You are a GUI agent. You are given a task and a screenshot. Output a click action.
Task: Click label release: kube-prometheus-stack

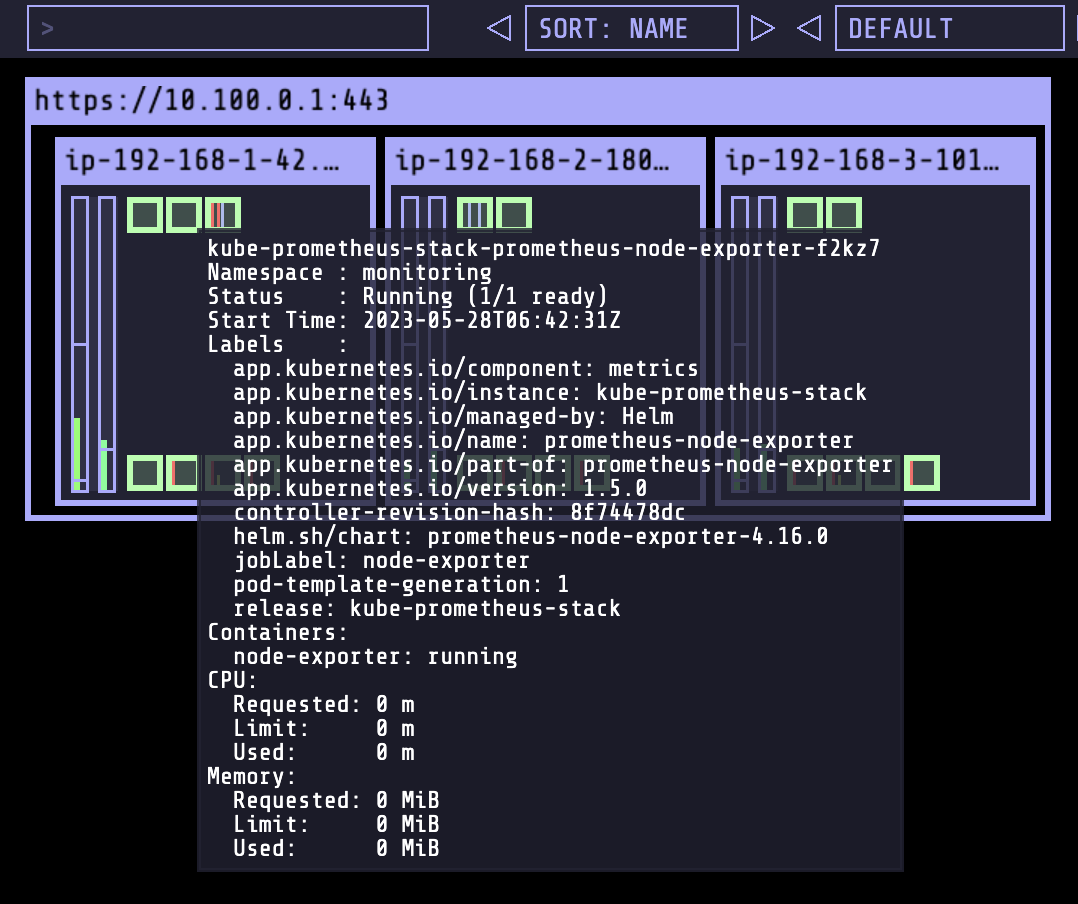point(427,609)
